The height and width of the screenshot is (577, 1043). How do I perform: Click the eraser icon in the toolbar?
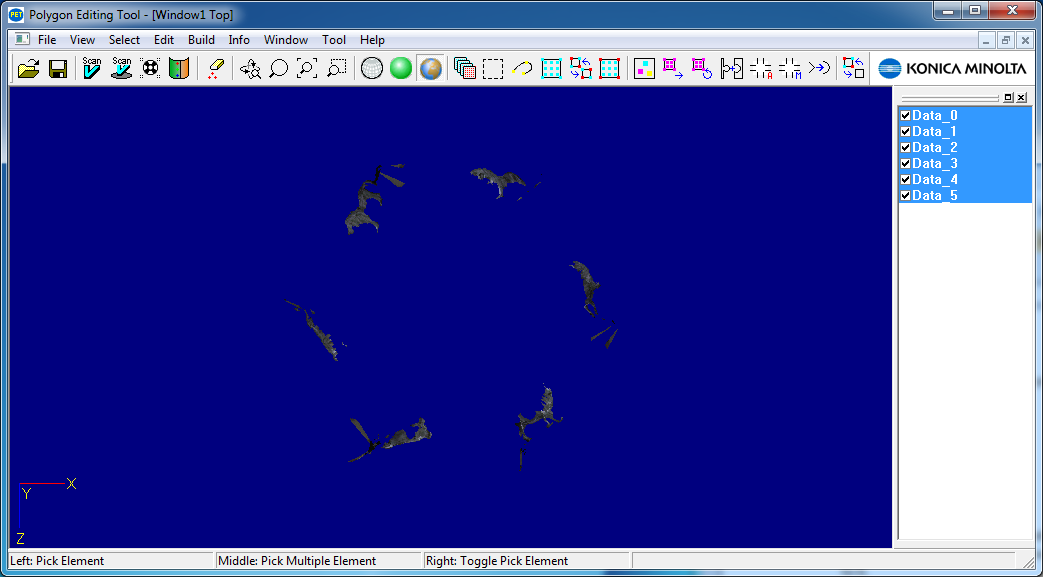tap(215, 68)
